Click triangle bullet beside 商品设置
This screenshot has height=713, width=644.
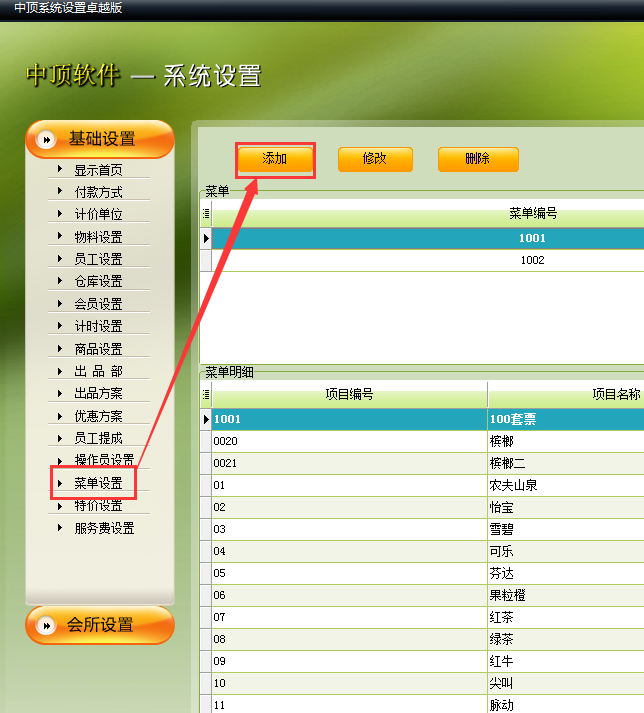(x=60, y=348)
